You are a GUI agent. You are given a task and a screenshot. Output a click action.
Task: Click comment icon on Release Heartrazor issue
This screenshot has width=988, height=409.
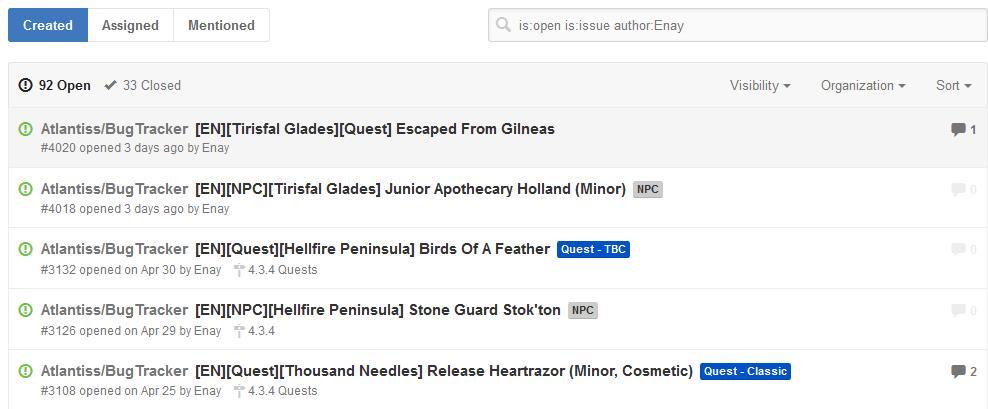pyautogui.click(x=958, y=371)
